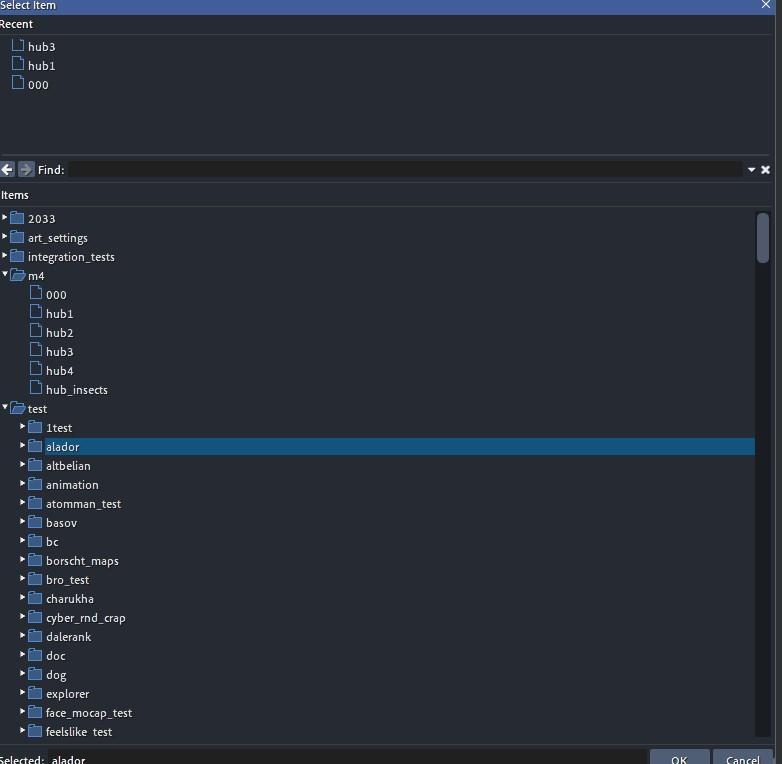Select hub1 in the Recent list

tap(41, 66)
